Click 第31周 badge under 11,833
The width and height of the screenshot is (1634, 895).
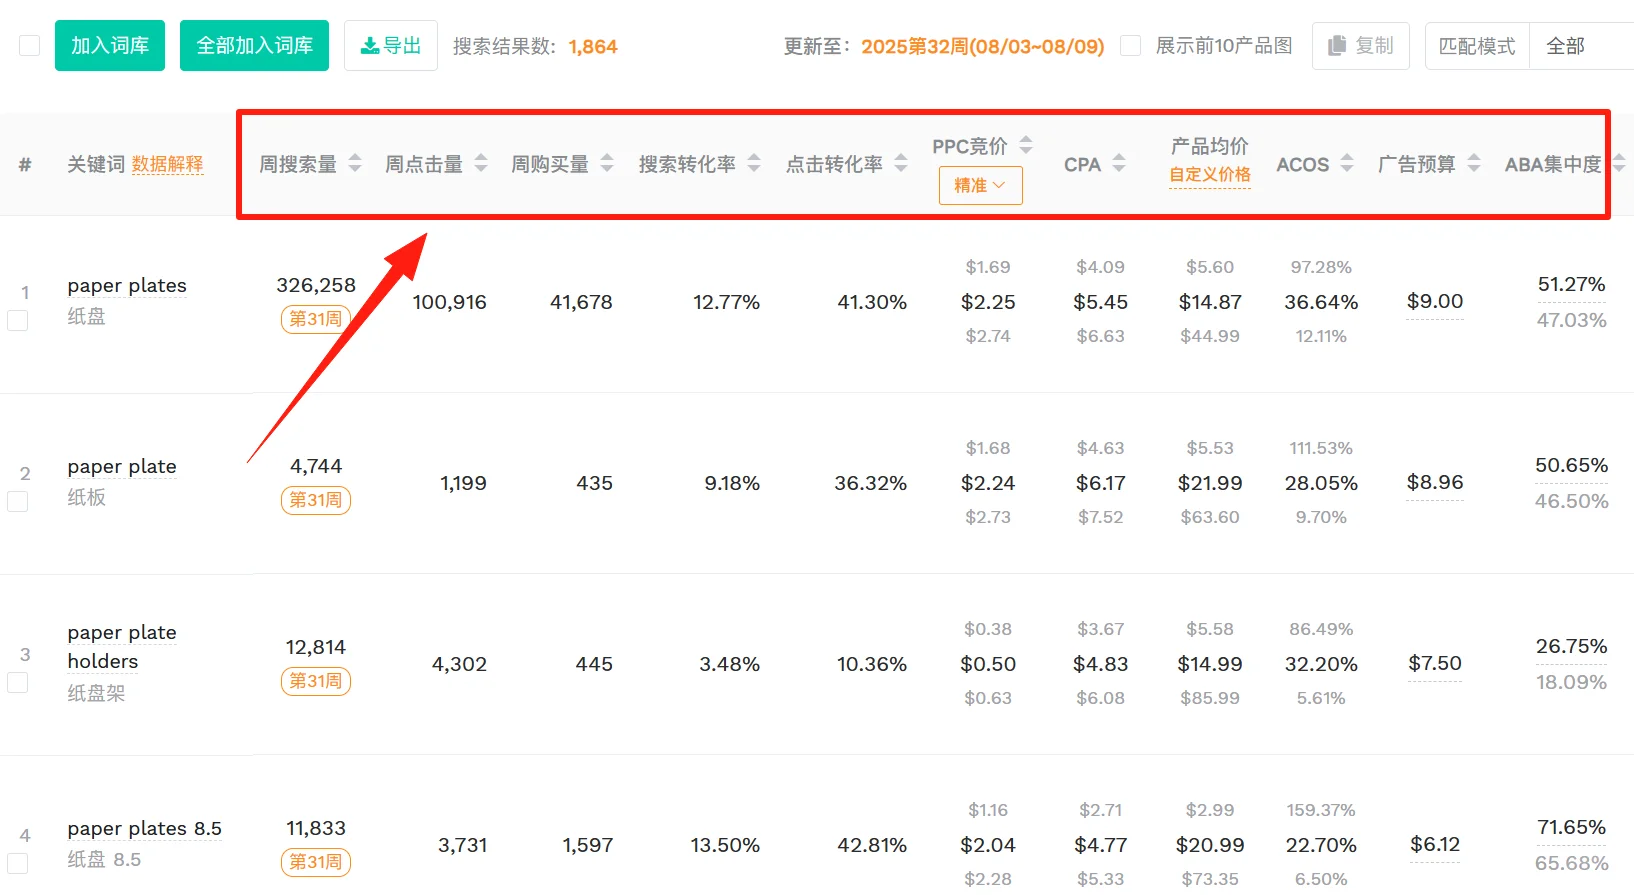[316, 862]
